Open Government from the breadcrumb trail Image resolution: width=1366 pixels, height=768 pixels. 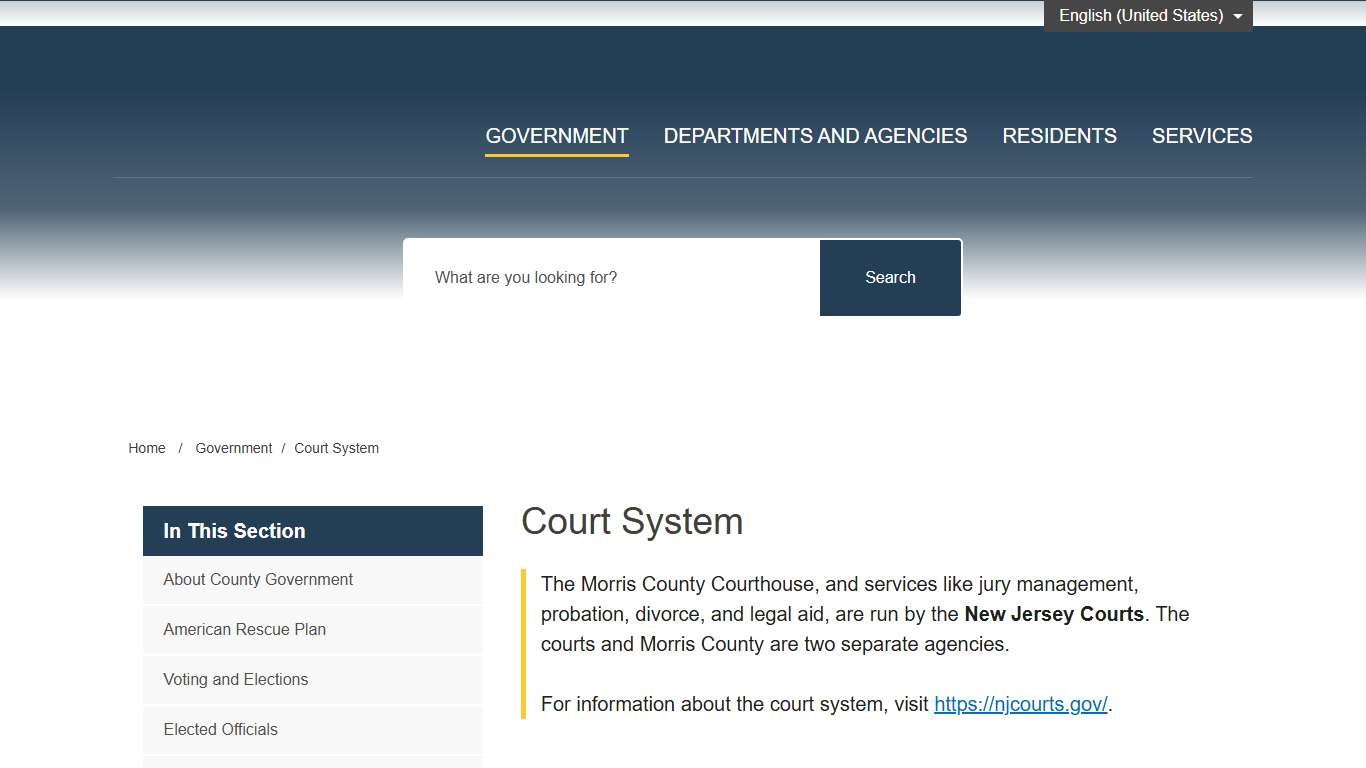coord(233,448)
